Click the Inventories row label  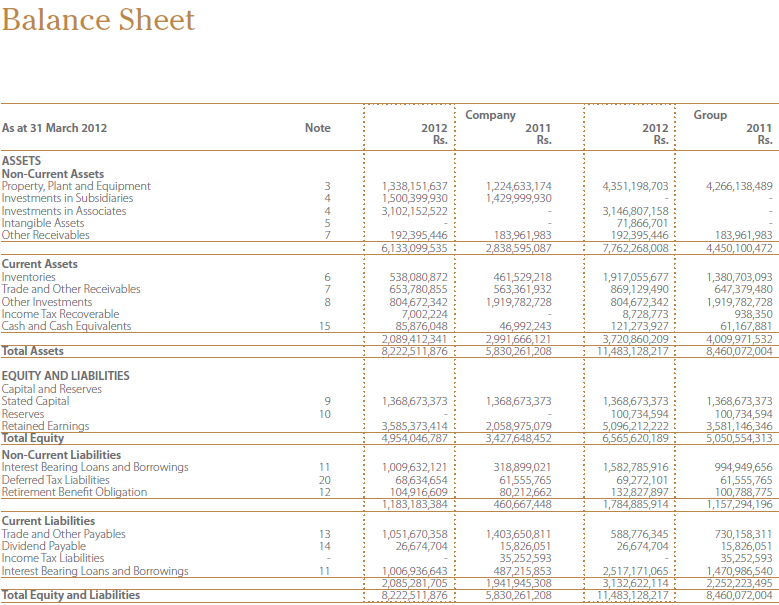(29, 277)
